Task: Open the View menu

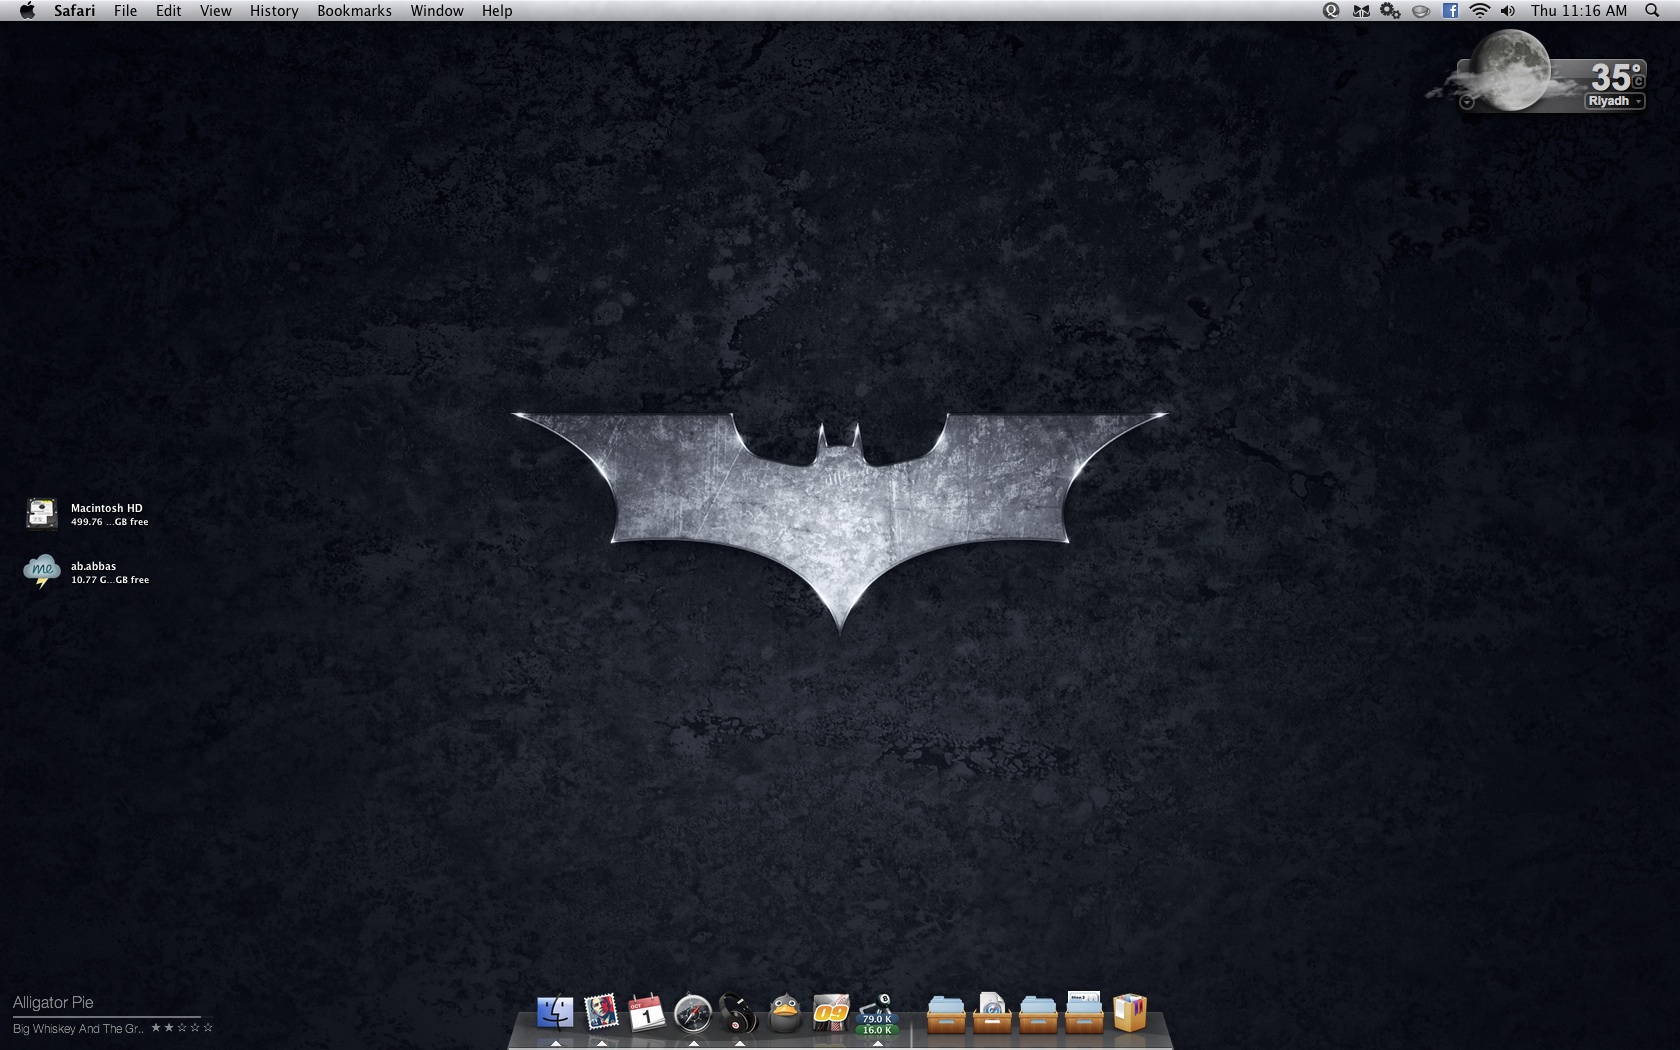Action: (215, 11)
